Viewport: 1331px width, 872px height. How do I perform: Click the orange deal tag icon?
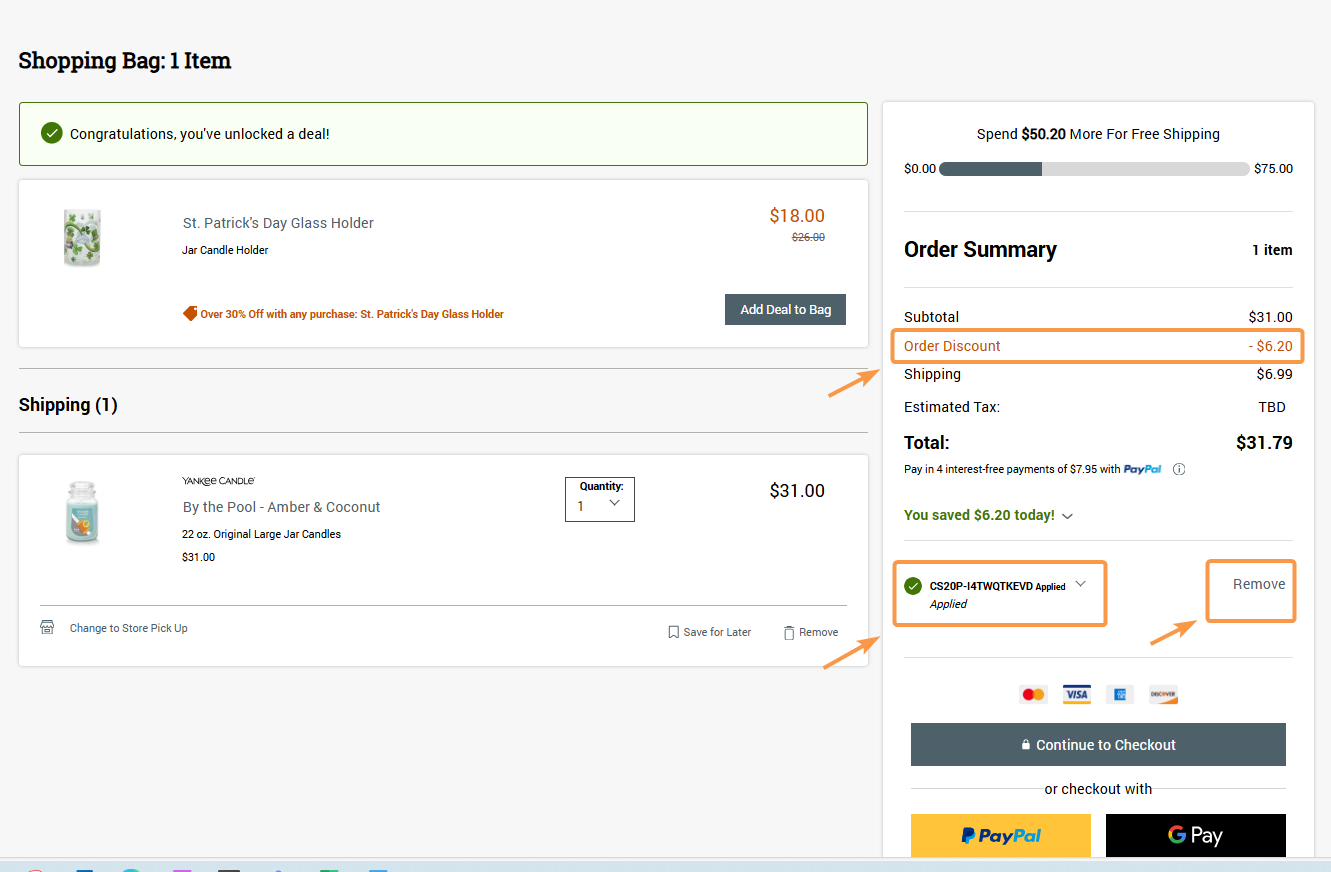click(190, 314)
